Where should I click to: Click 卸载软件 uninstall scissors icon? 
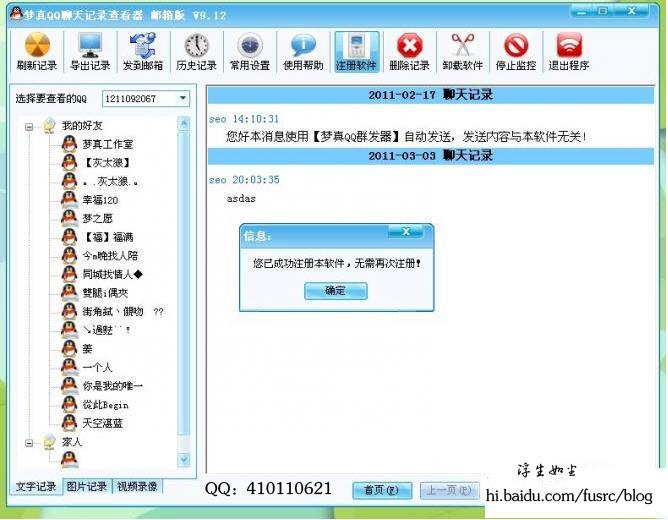(463, 52)
